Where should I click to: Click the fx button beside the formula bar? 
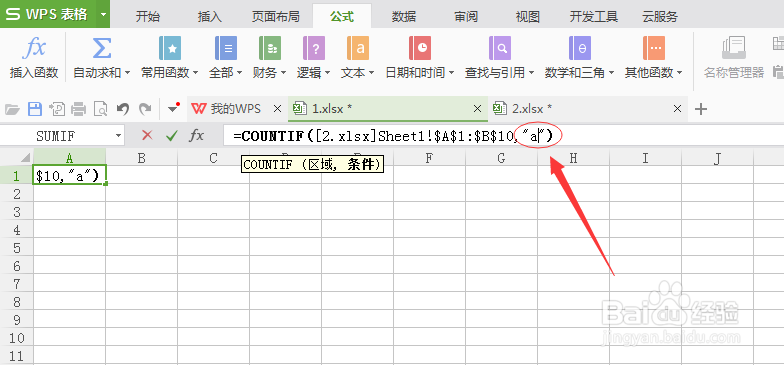tap(196, 135)
